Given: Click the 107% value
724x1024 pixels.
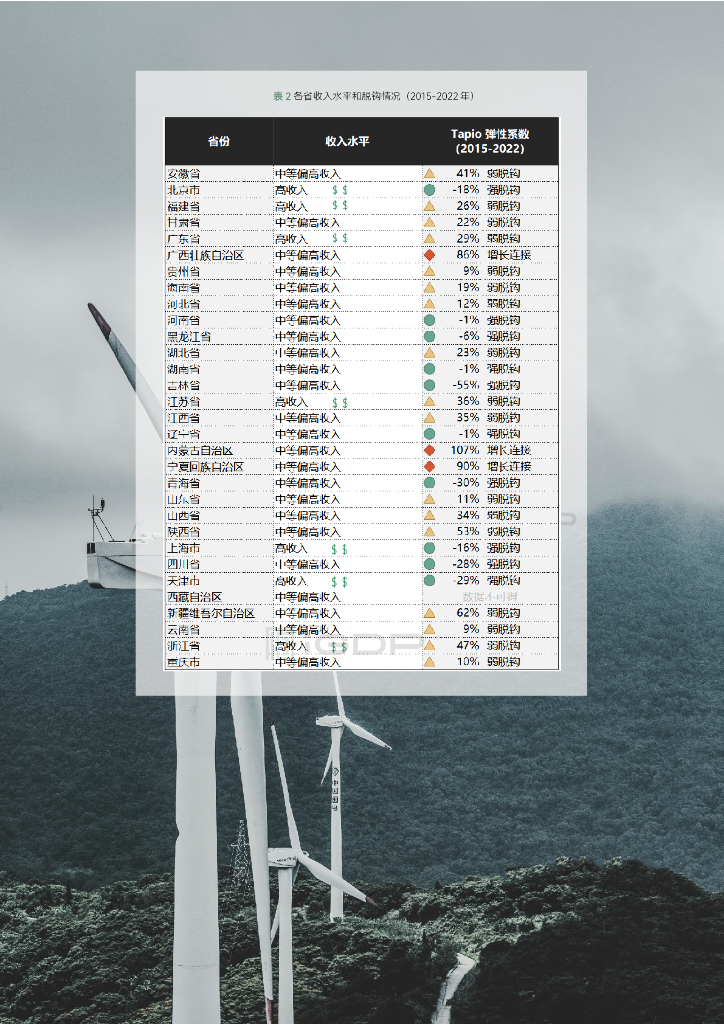Looking at the screenshot, I should click(465, 451).
